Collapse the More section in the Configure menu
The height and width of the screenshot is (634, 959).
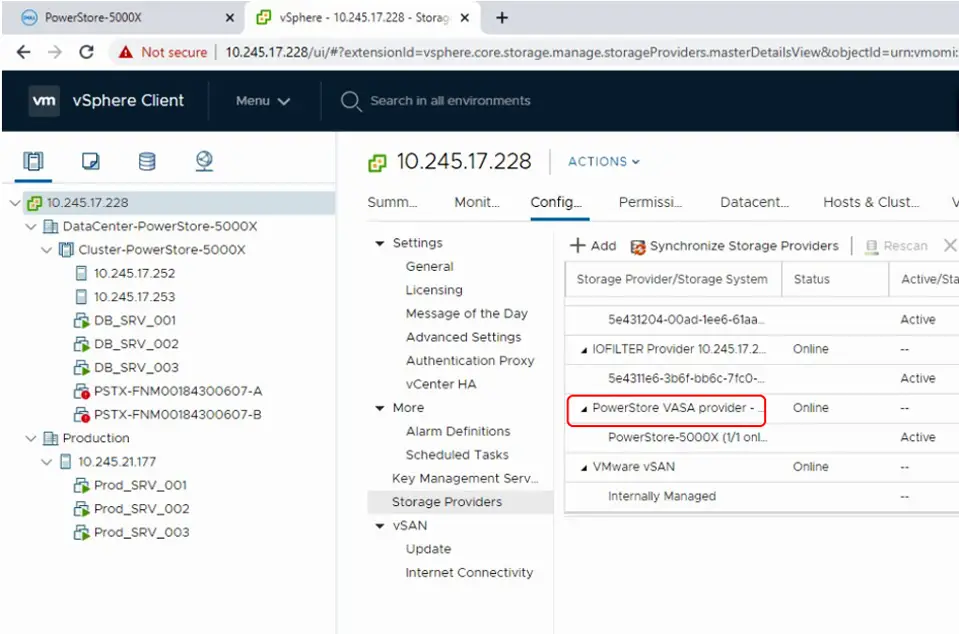click(x=380, y=408)
